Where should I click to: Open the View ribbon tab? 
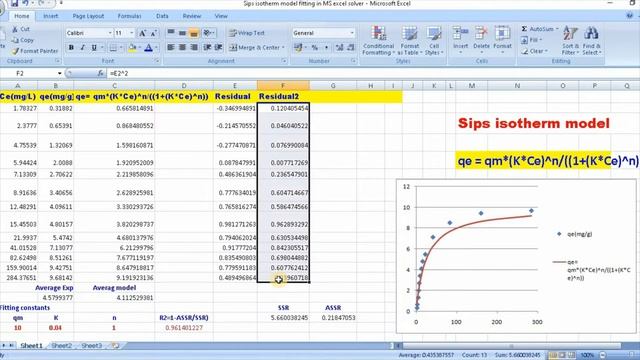[x=221, y=16]
